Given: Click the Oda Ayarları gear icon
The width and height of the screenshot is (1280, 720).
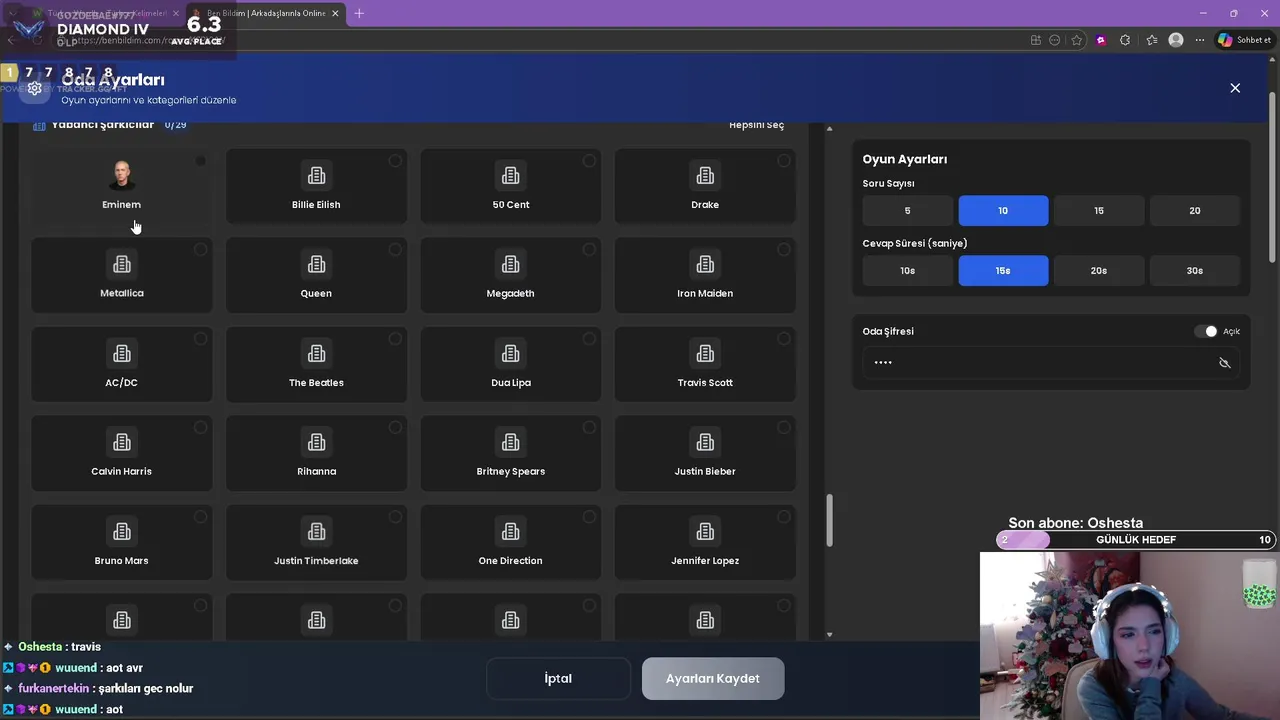Looking at the screenshot, I should coord(35,88).
